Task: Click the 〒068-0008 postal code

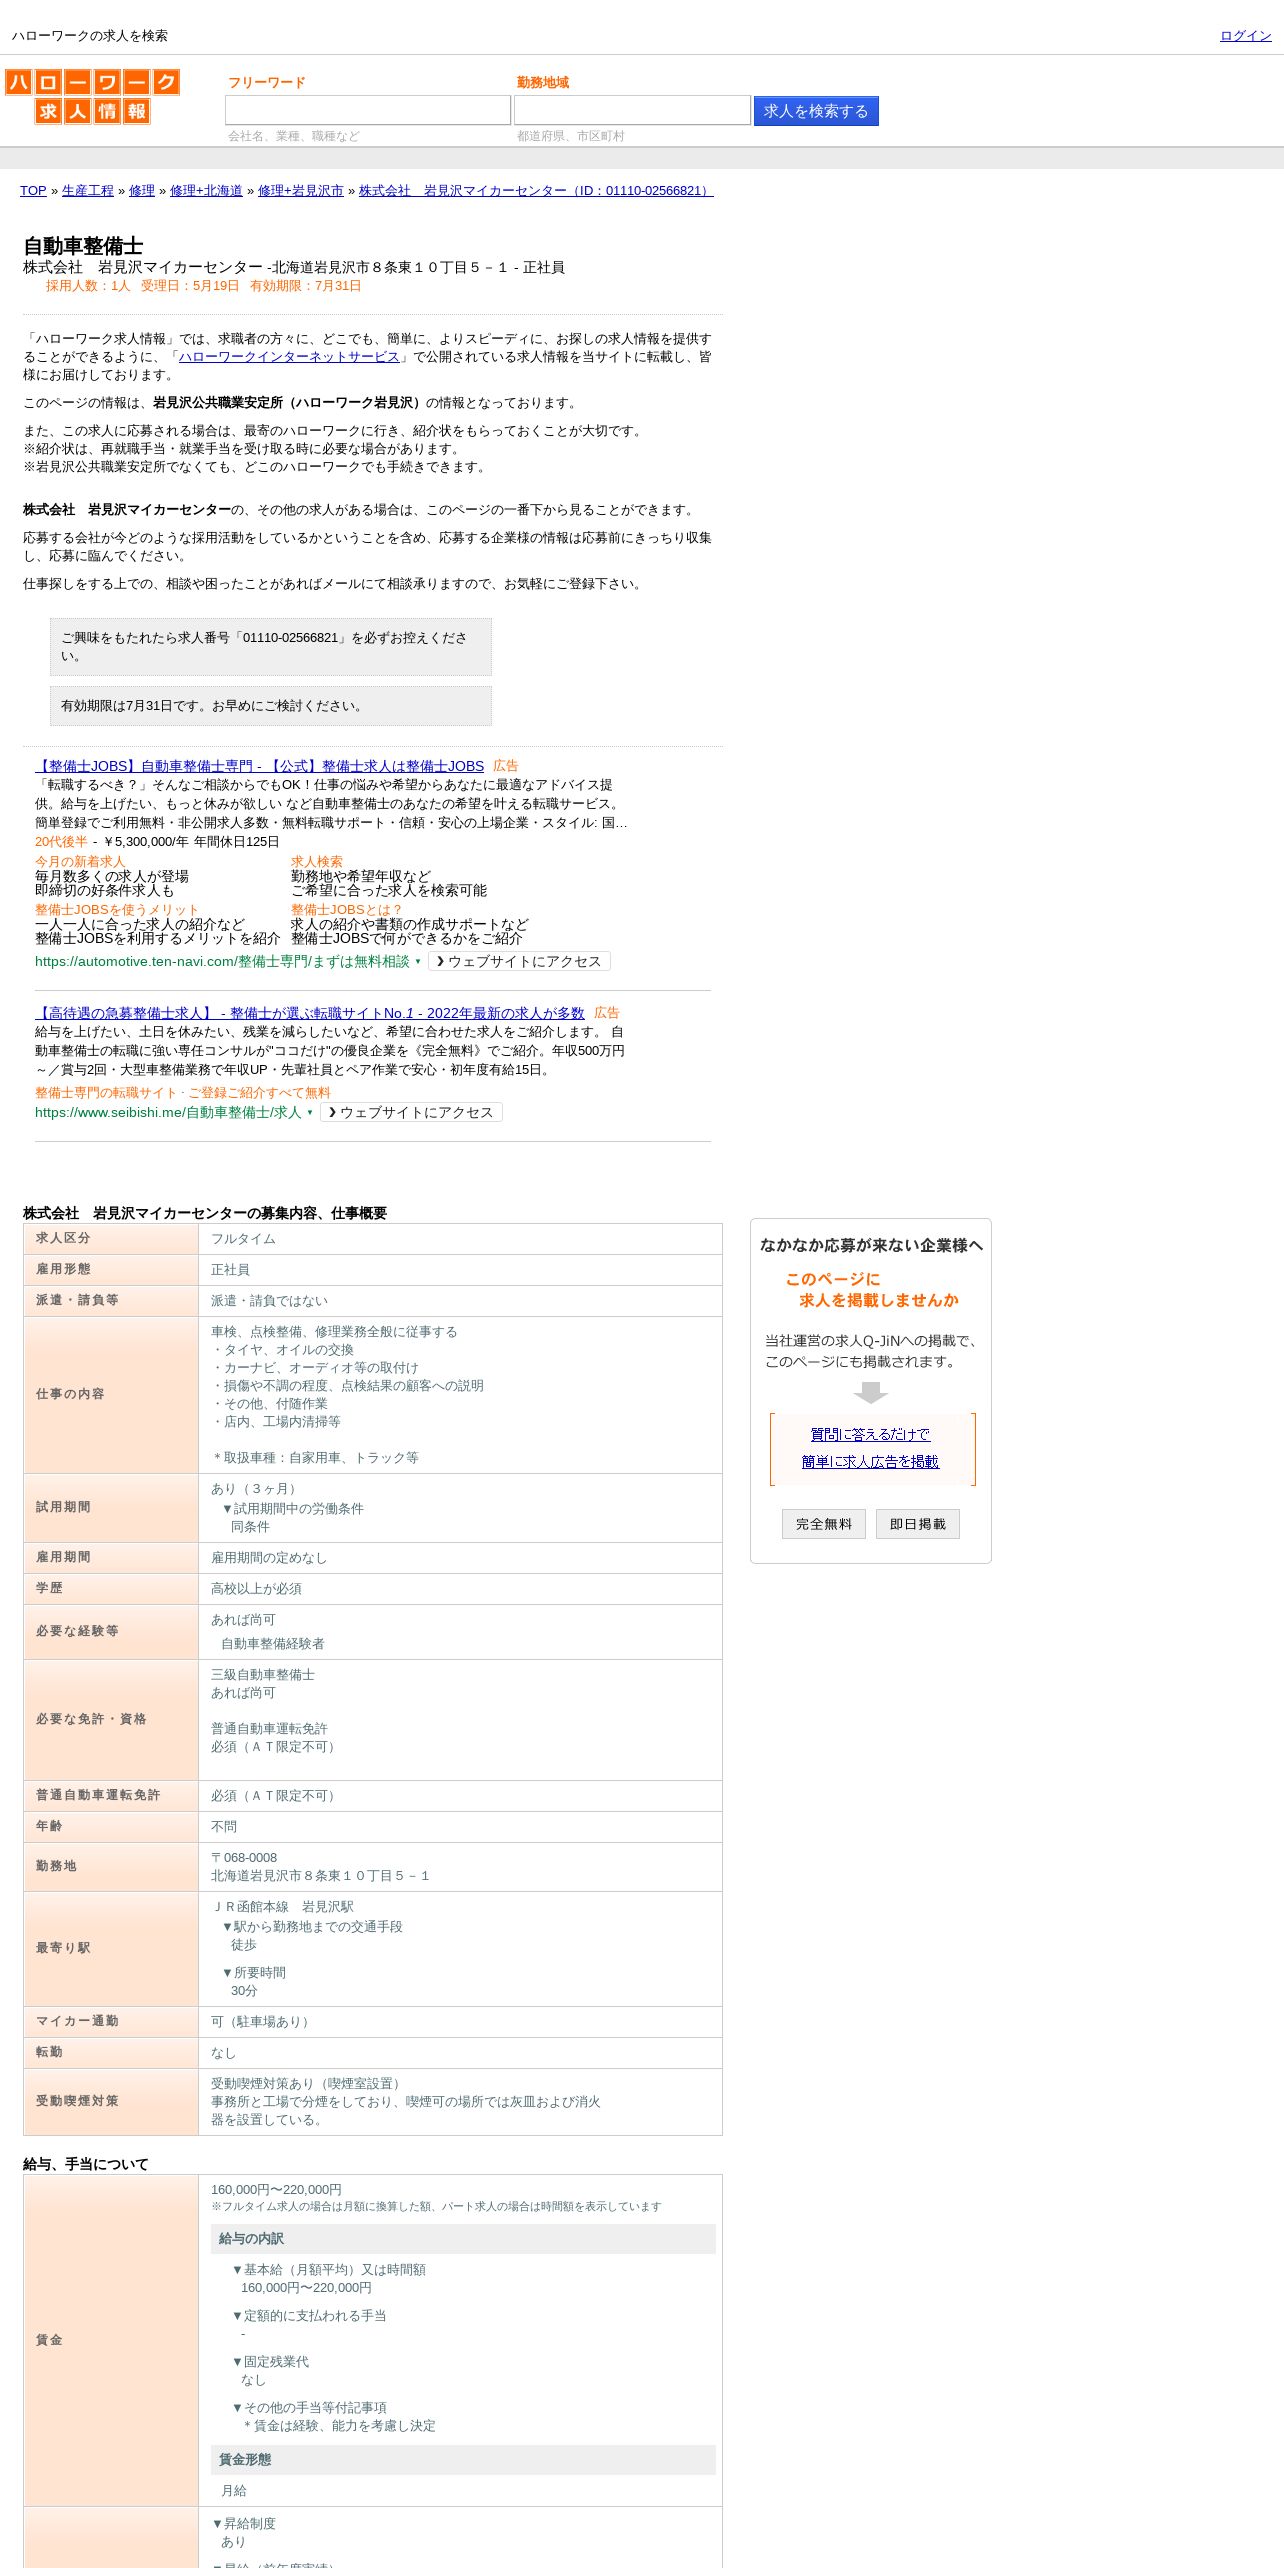Action: tap(244, 1858)
